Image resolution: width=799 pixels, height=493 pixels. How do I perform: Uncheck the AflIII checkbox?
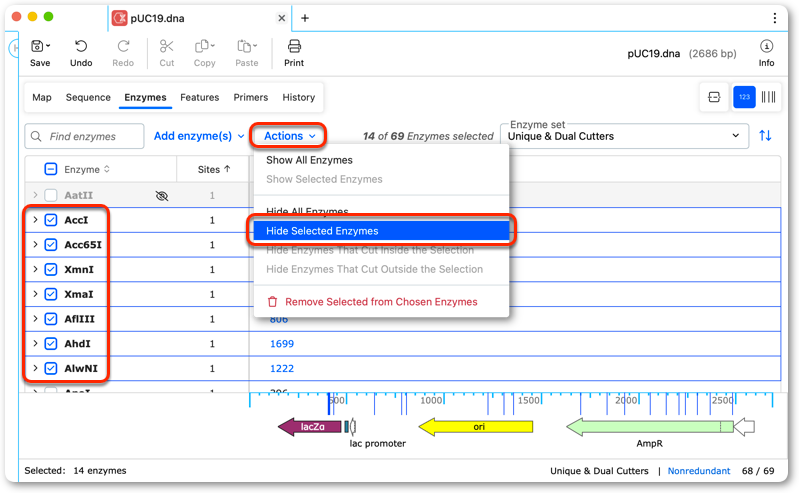pos(51,319)
